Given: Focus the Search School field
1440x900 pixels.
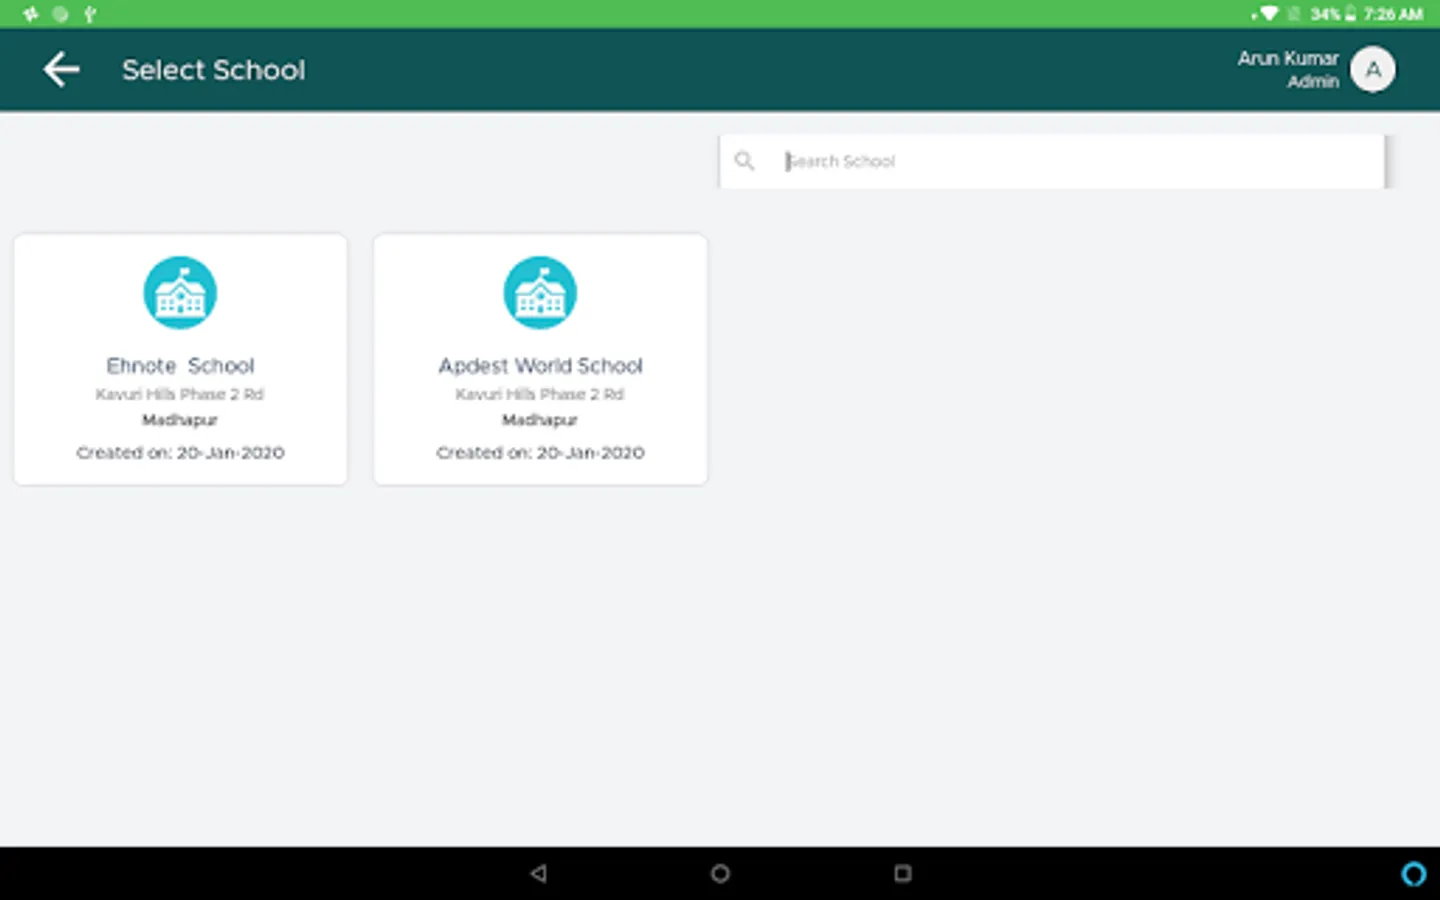Looking at the screenshot, I should pos(1052,161).
